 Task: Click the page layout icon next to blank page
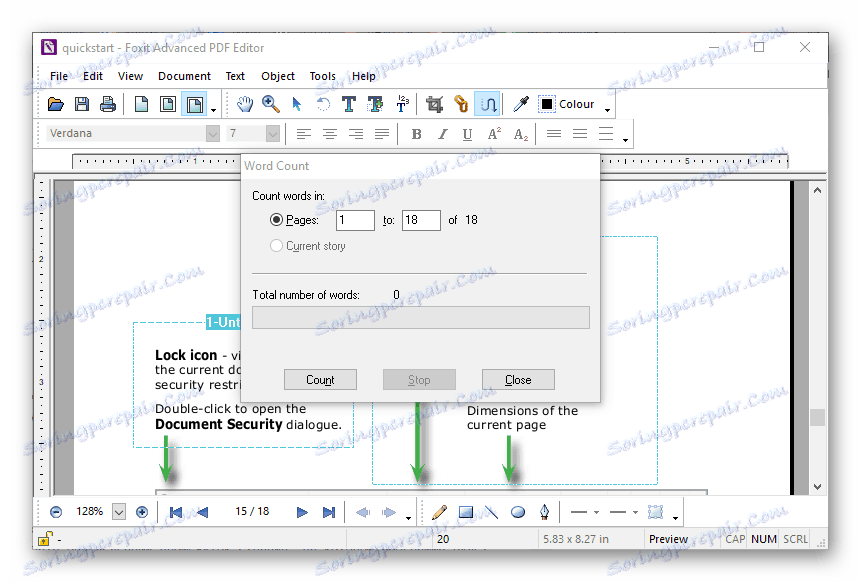pos(167,104)
